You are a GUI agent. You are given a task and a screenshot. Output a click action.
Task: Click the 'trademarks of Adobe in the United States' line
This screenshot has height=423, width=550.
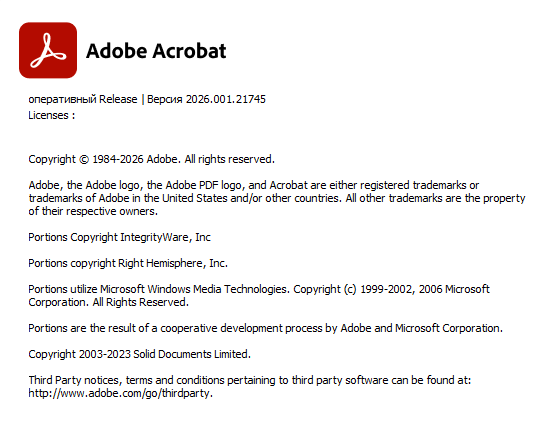point(277,198)
